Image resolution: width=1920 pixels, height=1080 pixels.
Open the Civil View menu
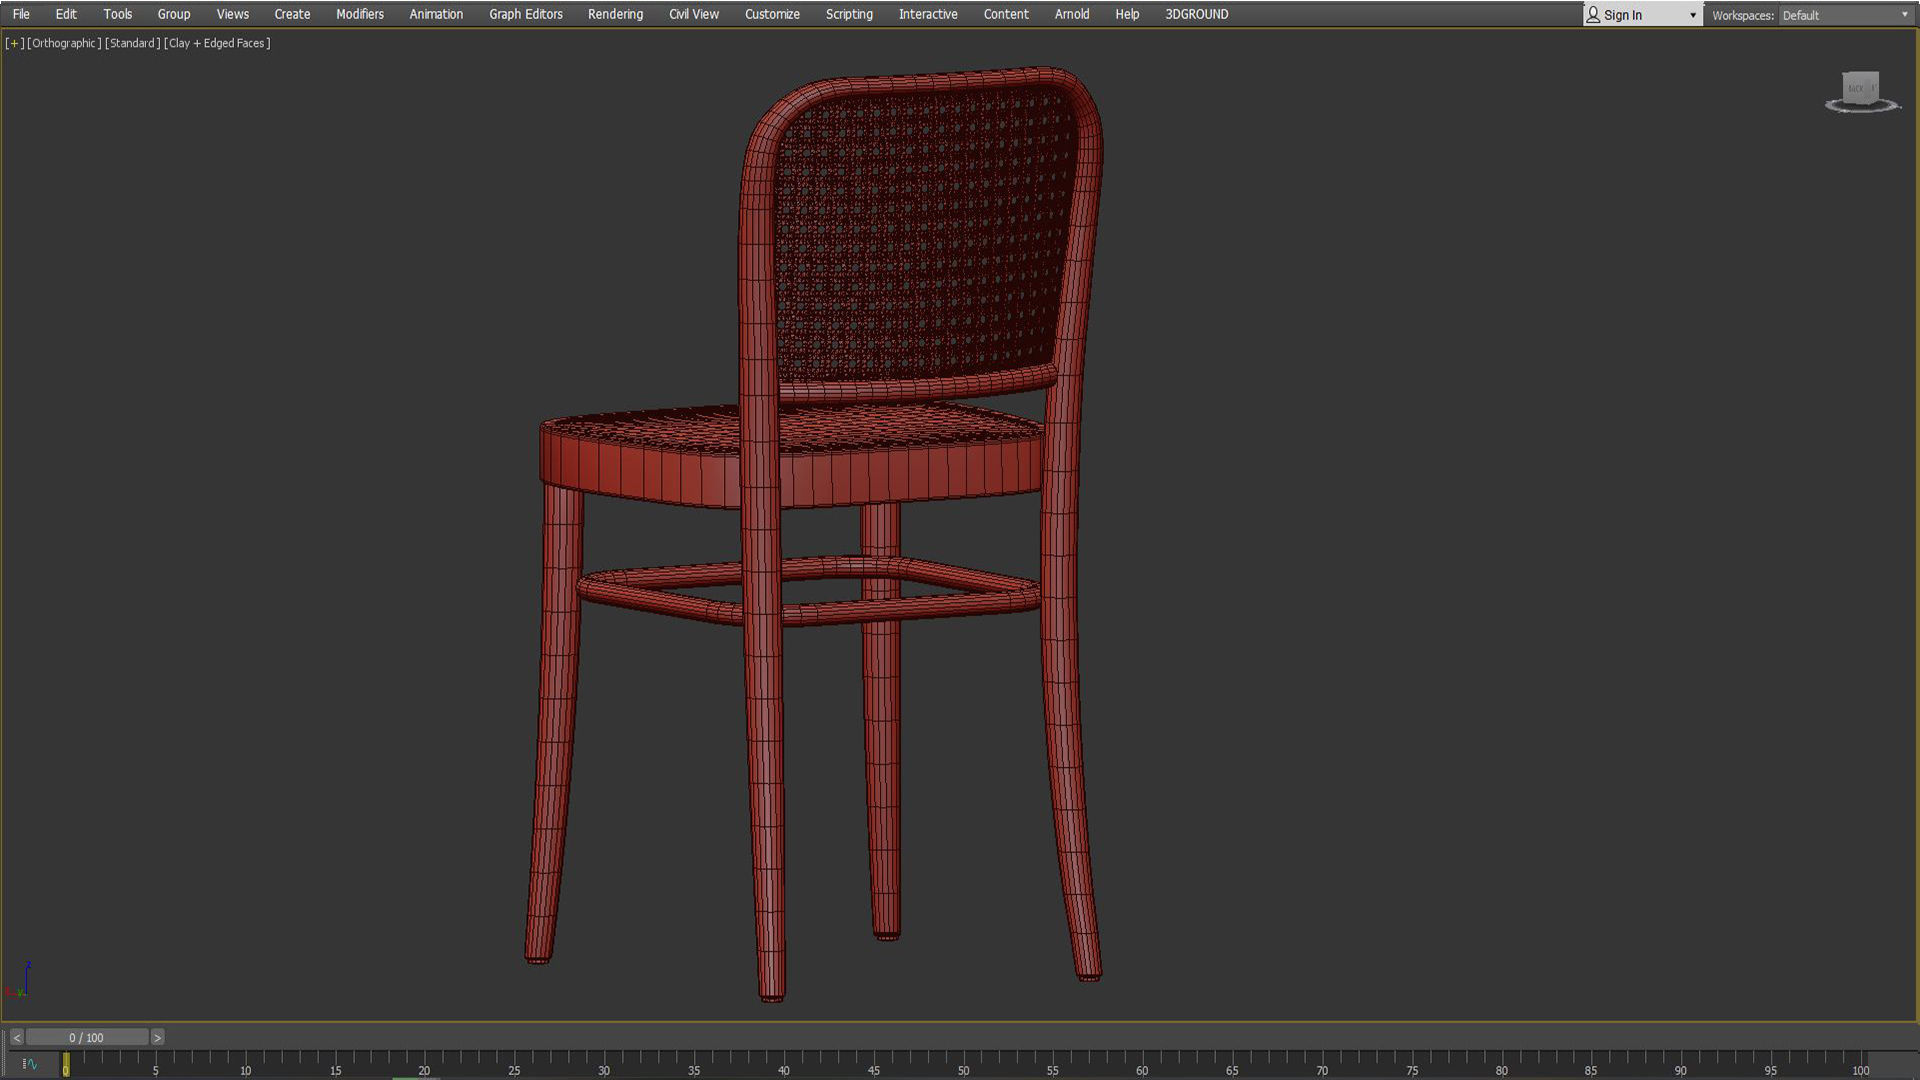click(694, 14)
